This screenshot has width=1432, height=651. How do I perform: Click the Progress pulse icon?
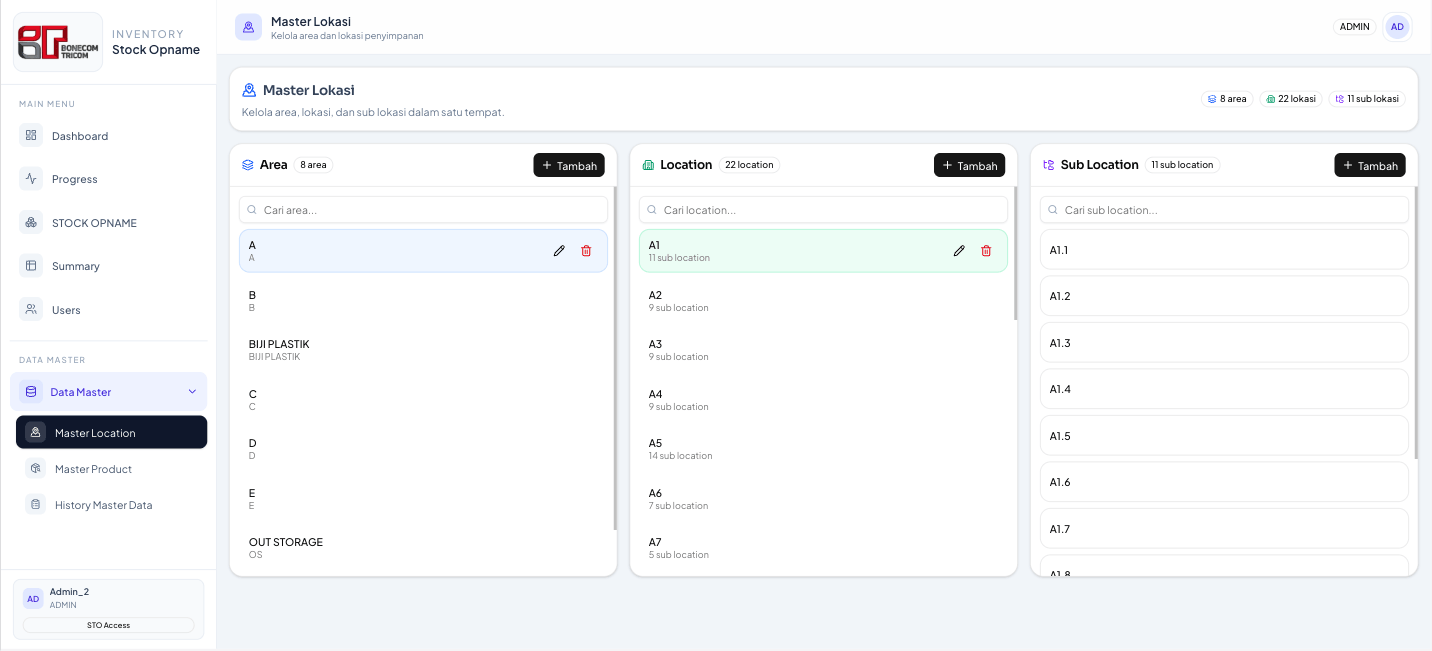31,179
